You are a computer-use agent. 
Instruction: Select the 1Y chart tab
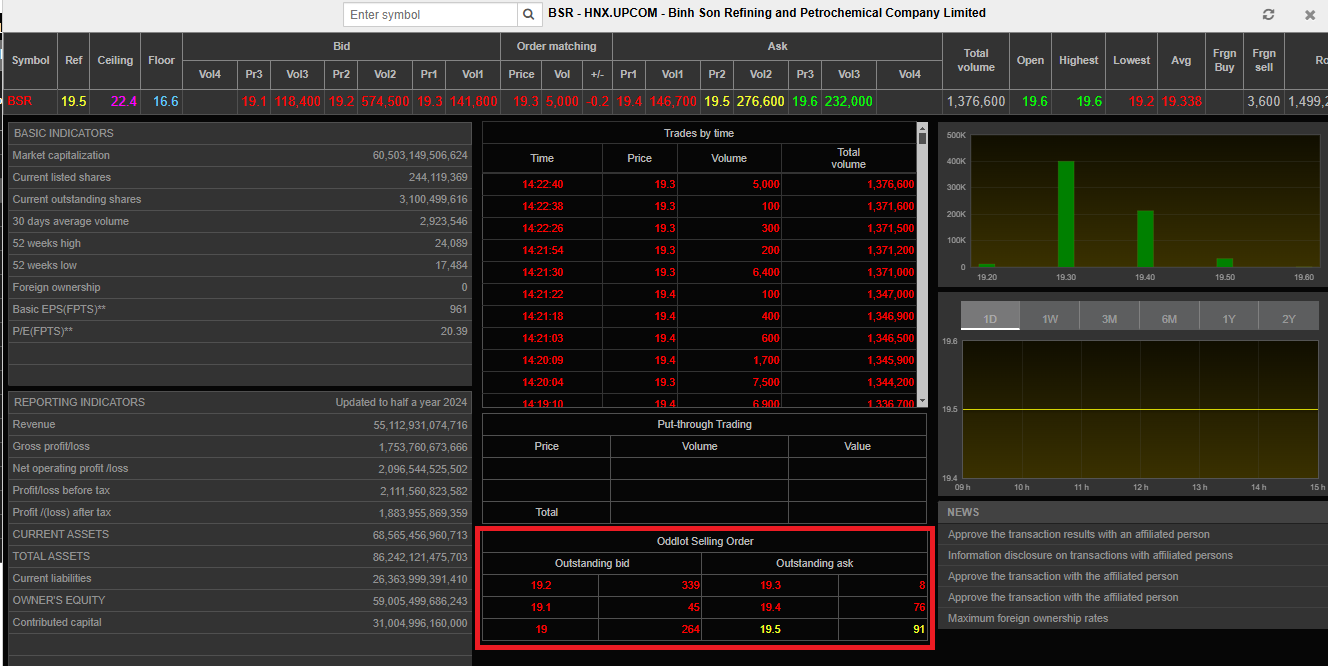click(1229, 318)
